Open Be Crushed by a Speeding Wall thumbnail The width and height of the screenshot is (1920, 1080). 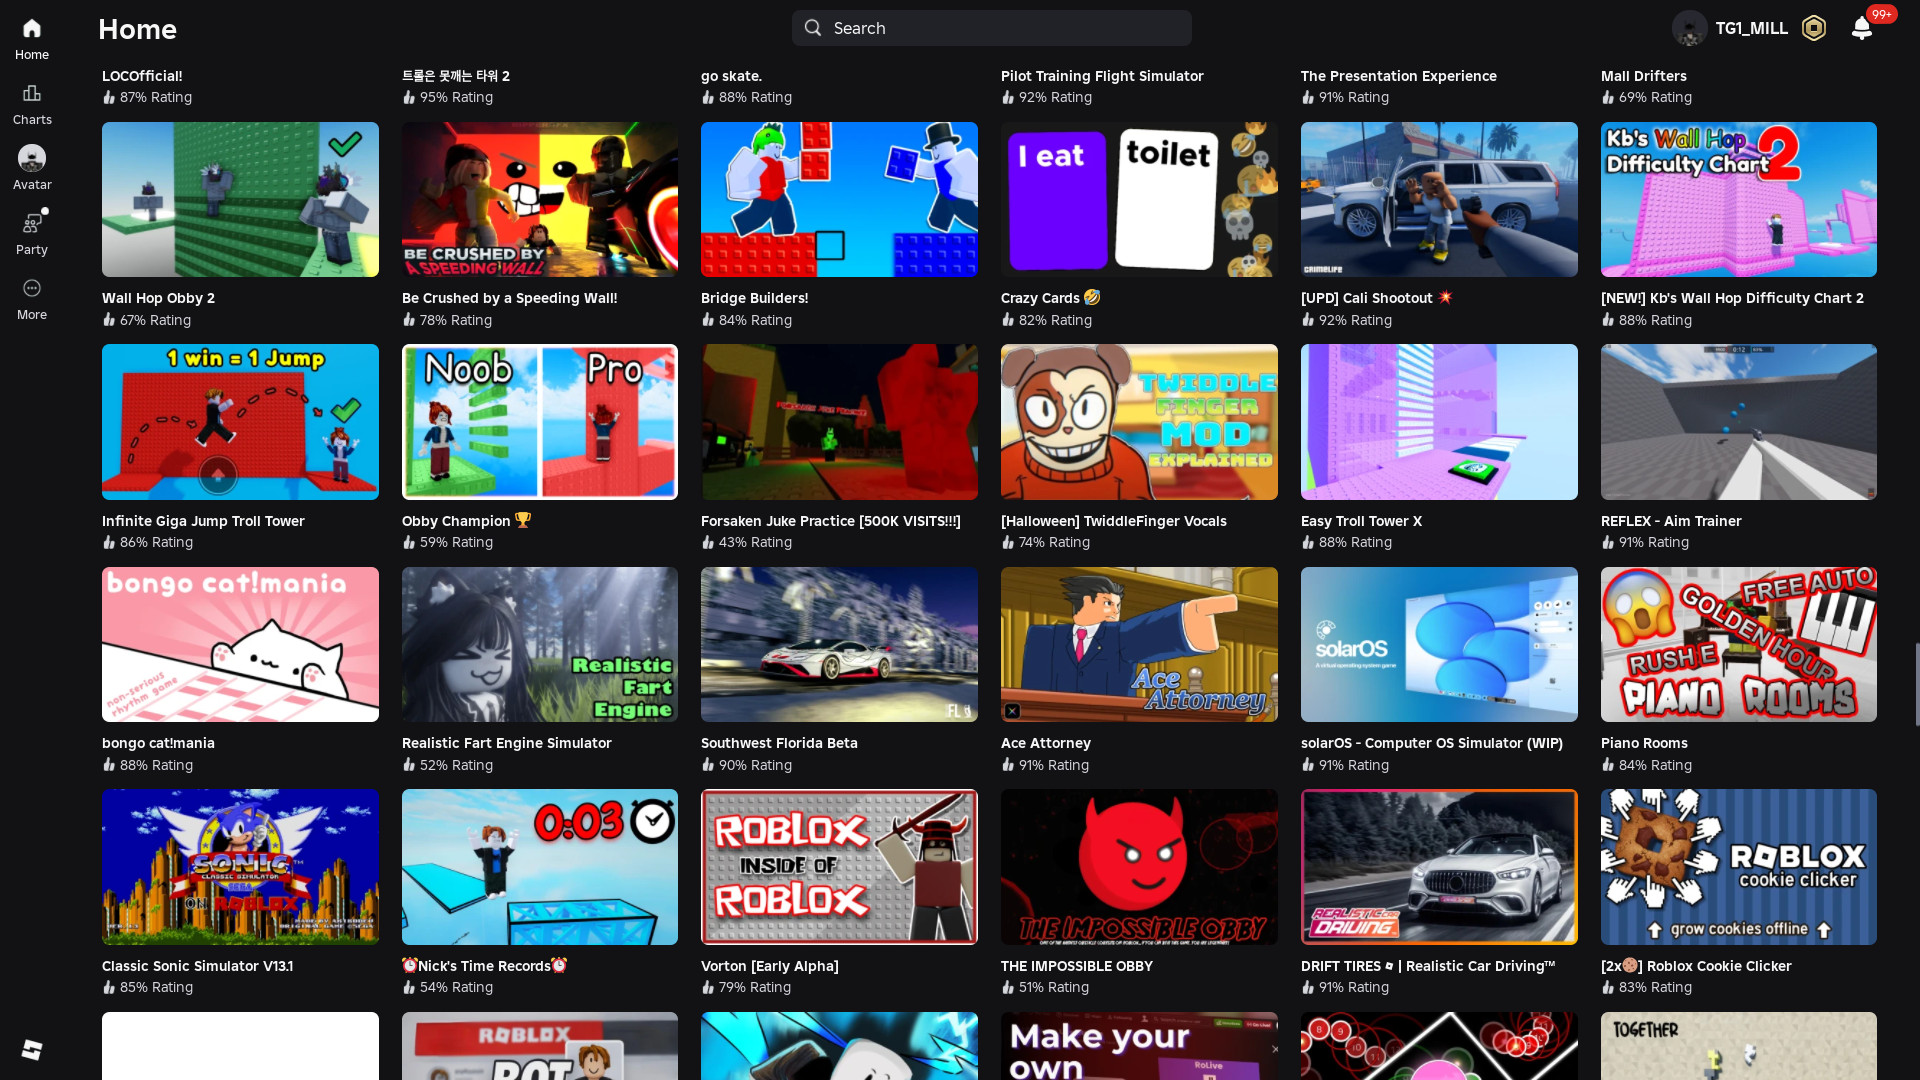[540, 199]
